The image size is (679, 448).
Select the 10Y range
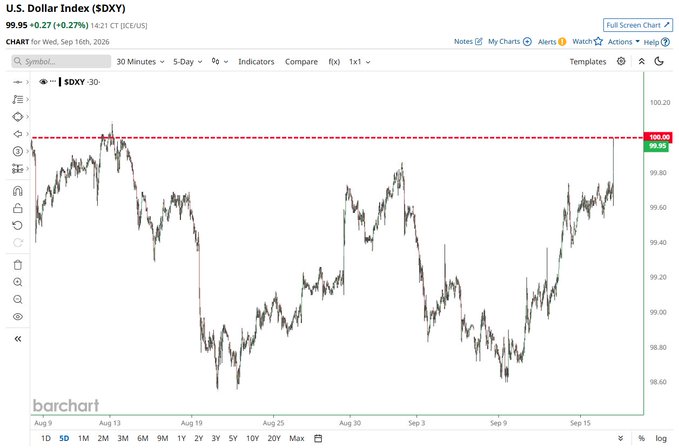tap(252, 438)
